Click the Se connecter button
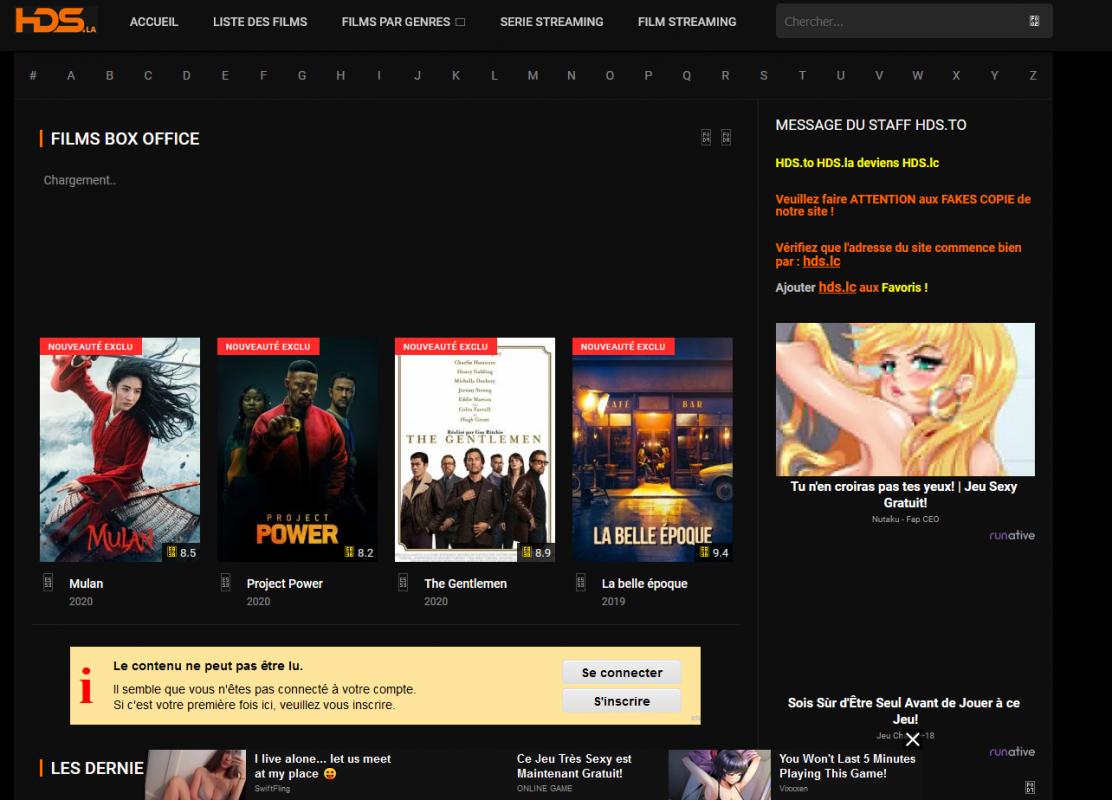Viewport: 1112px width, 800px height. coord(622,672)
